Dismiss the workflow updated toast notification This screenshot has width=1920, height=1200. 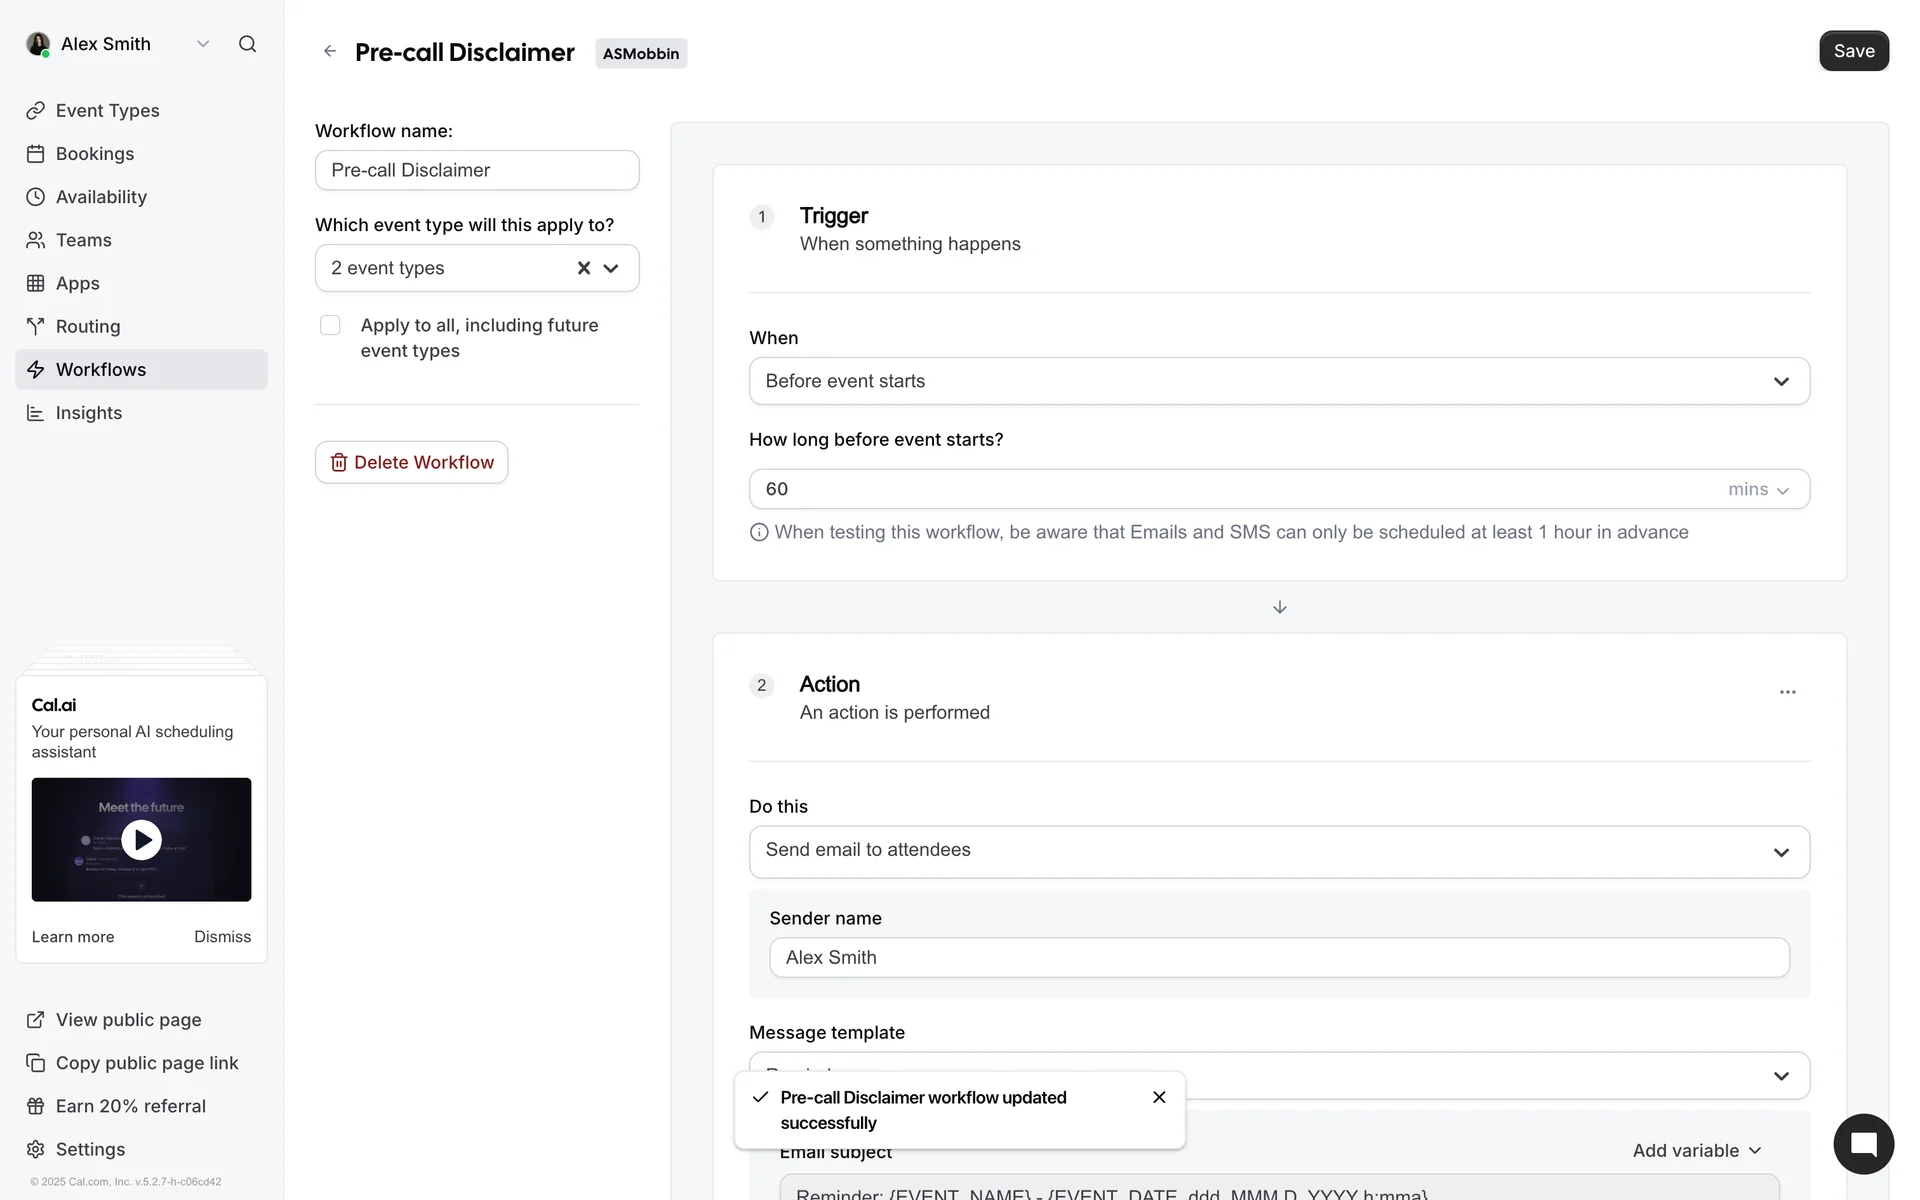[x=1159, y=1097]
